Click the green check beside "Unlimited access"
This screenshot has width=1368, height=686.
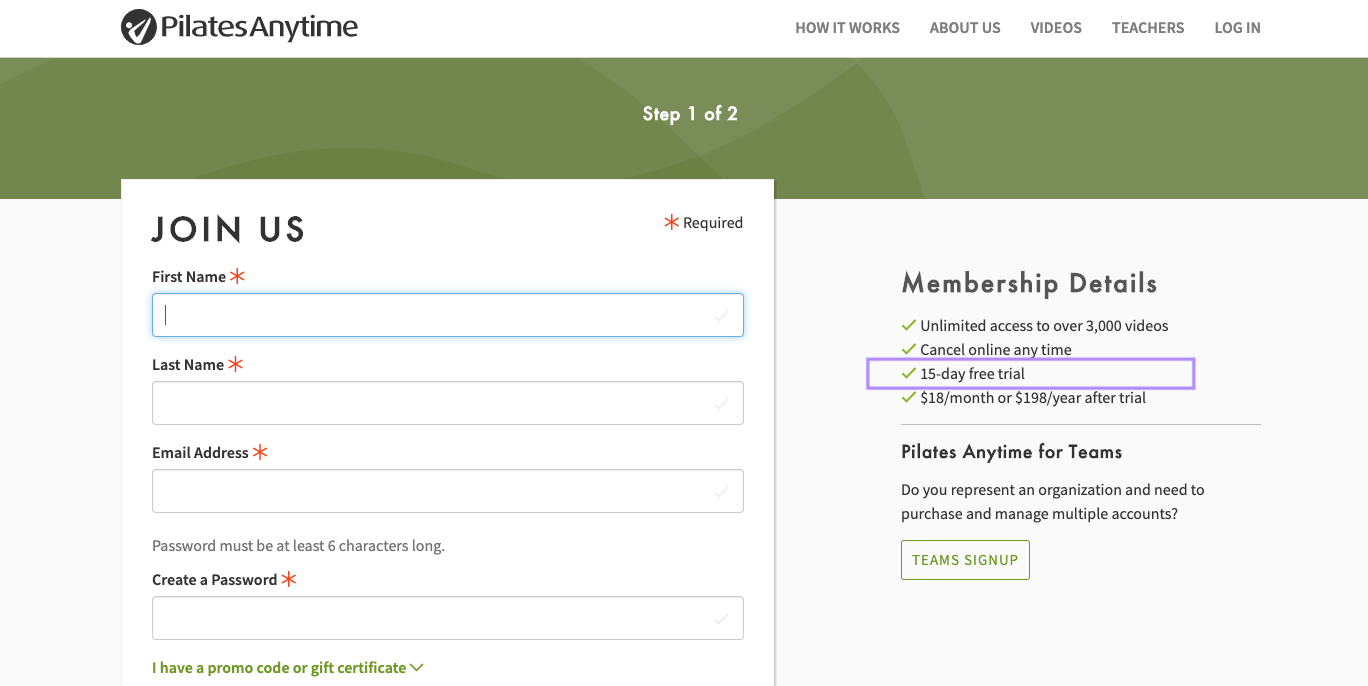pos(909,325)
